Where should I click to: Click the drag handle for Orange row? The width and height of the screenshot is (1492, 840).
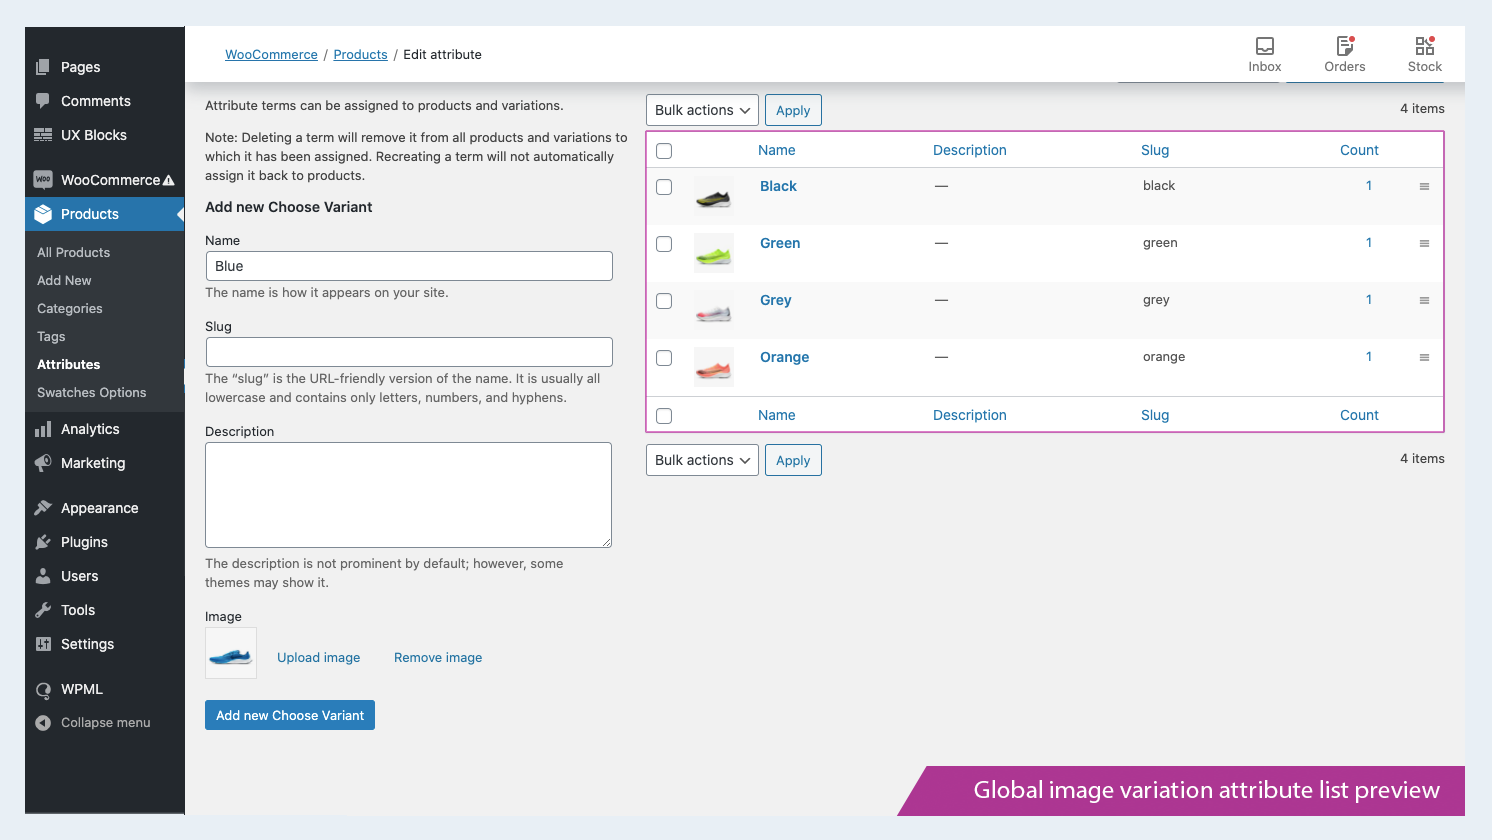click(x=1424, y=358)
